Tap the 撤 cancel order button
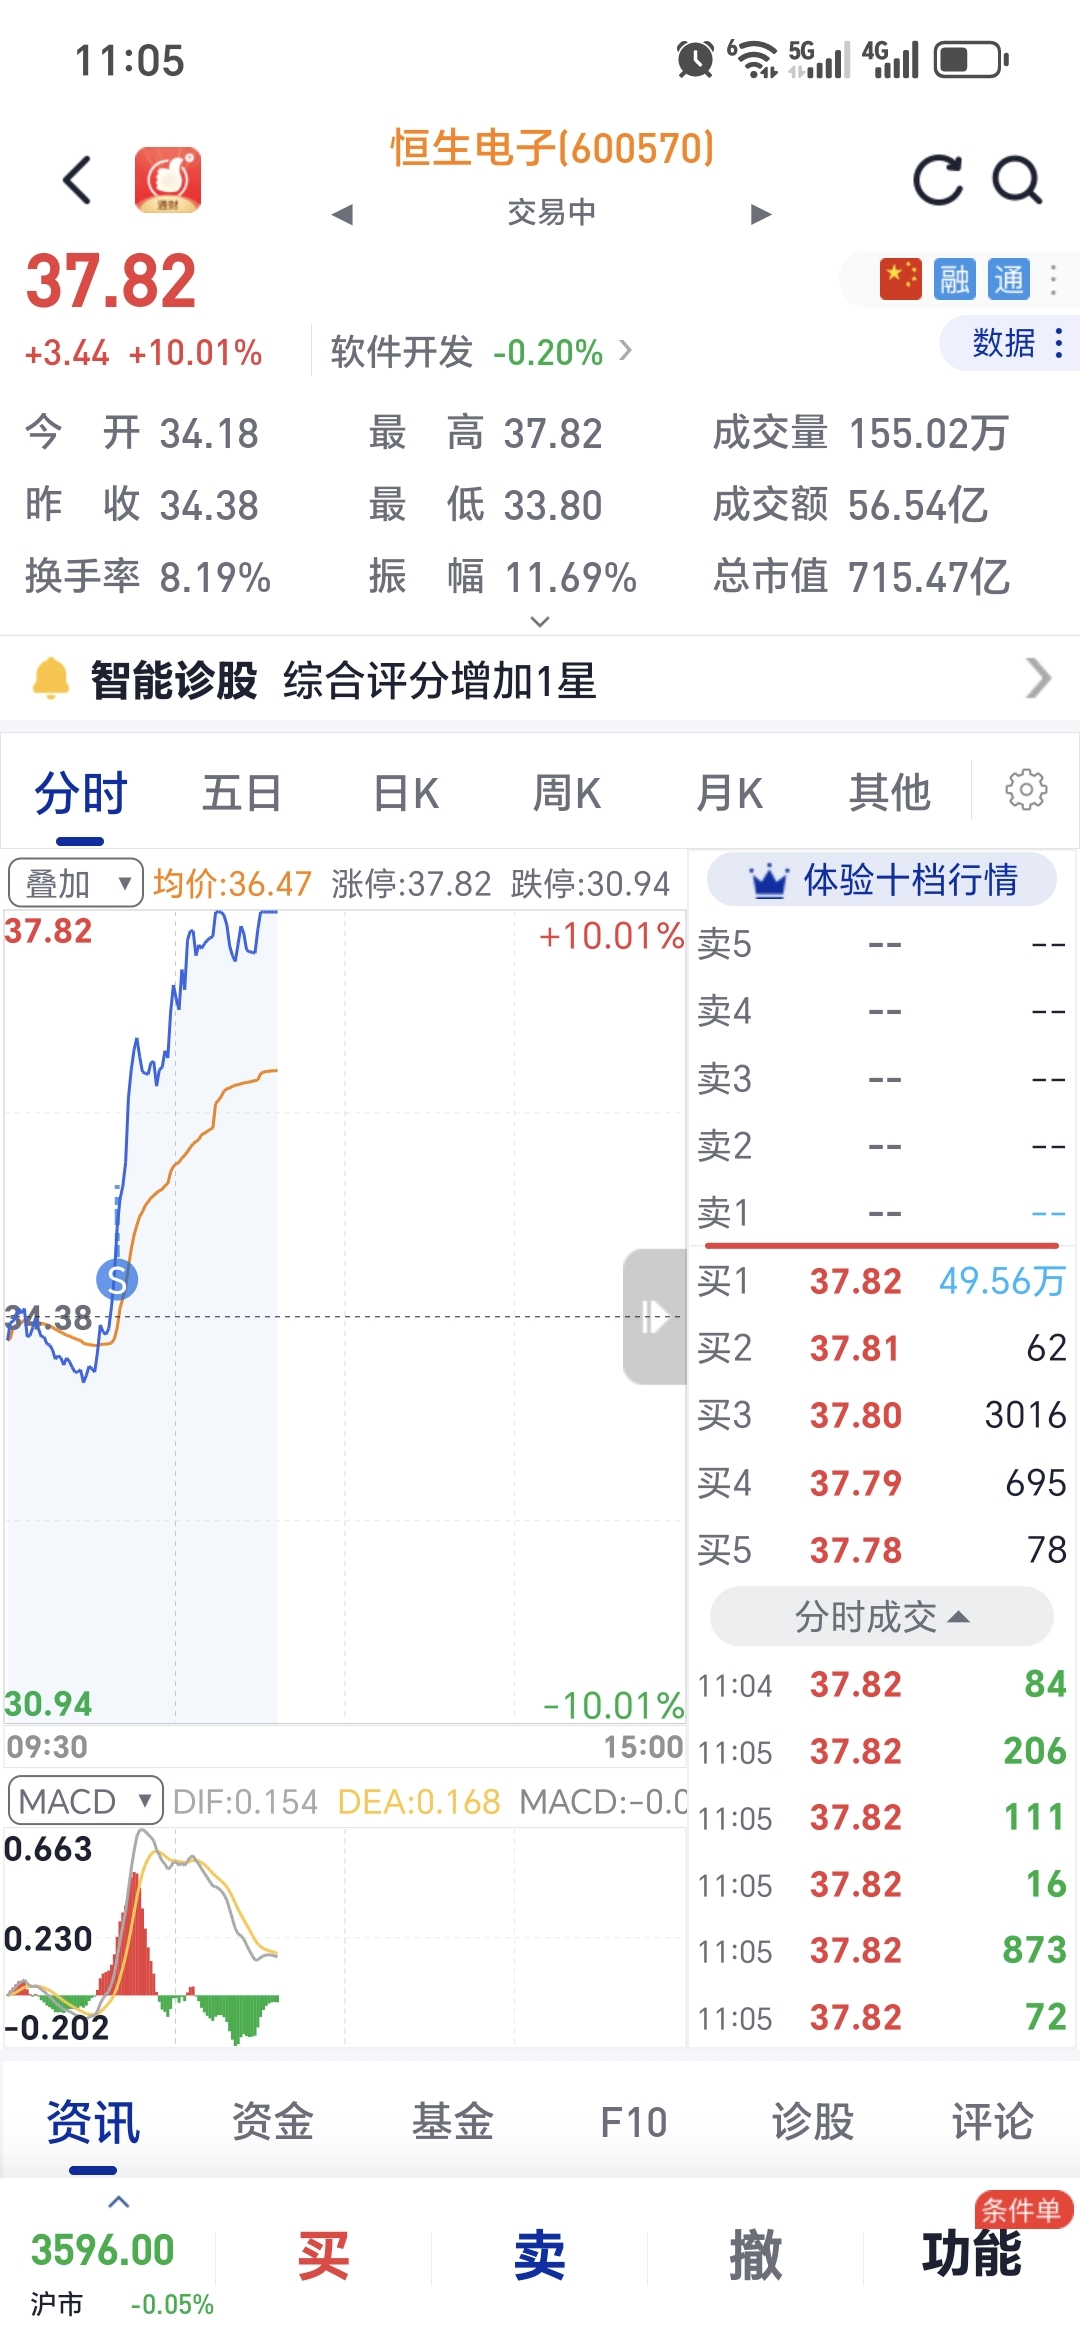 [x=756, y=2257]
